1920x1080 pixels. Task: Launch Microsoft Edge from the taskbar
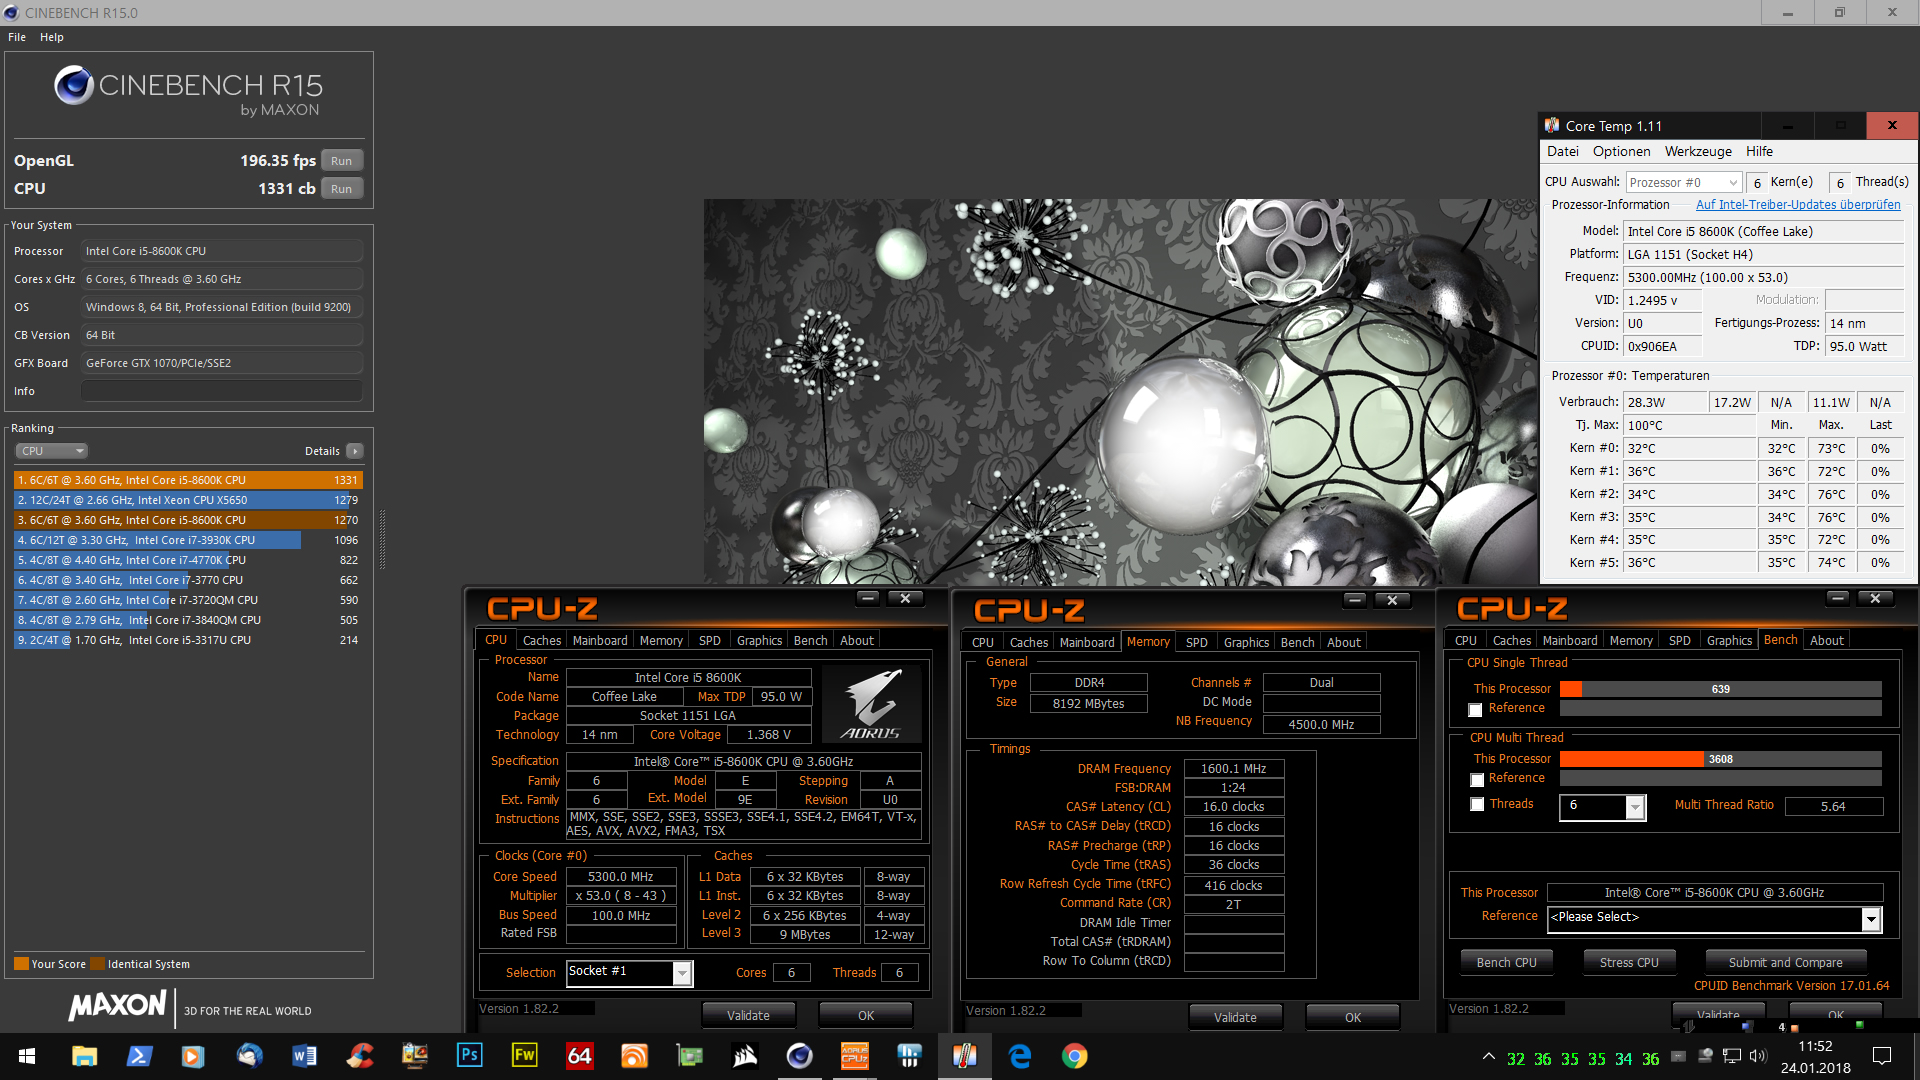coord(1020,1056)
